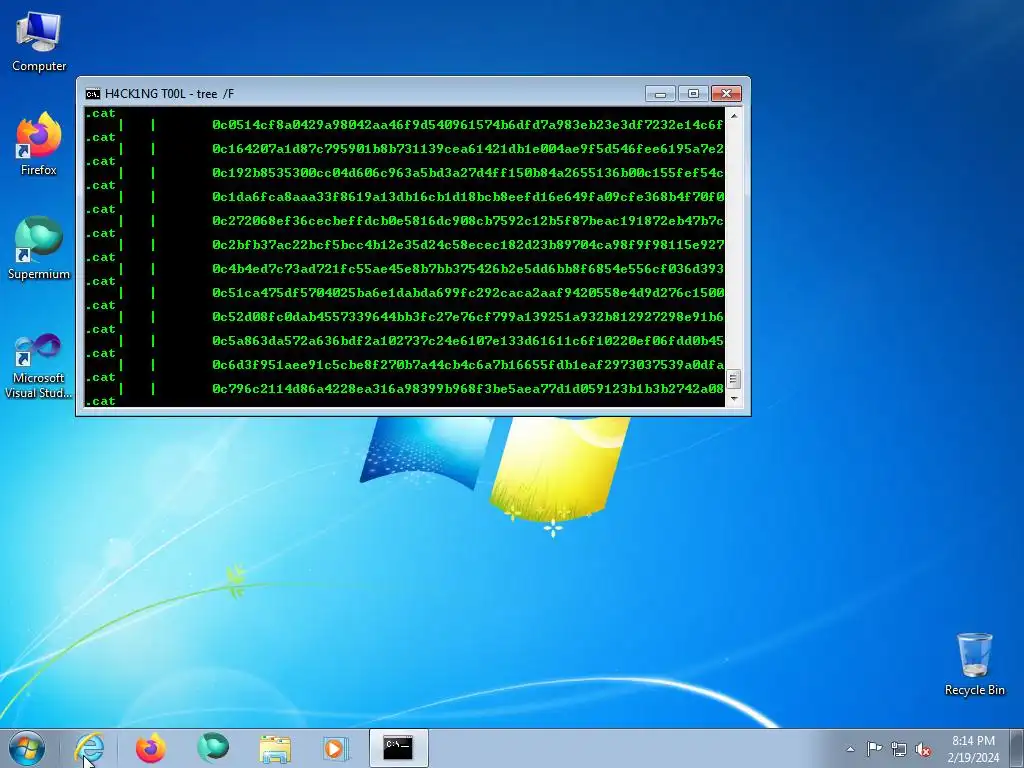Click the hash line starting 0c164207a1
1024x768 pixels.
468,149
